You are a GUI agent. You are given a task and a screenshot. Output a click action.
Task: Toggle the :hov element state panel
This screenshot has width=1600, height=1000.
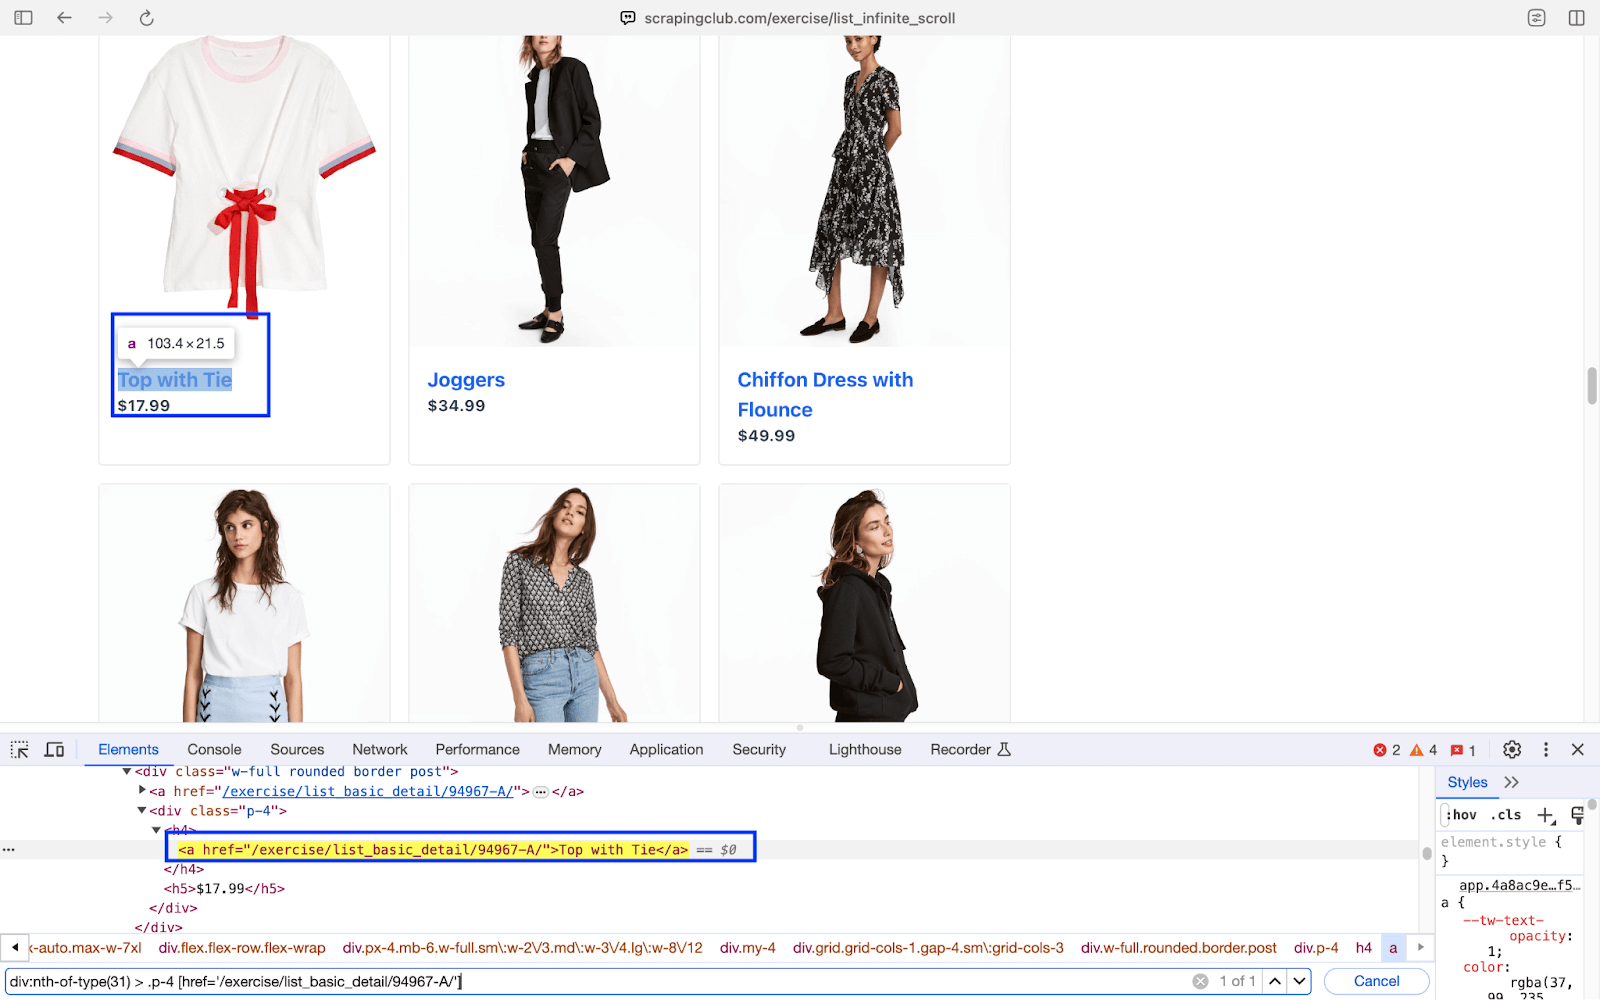(x=1461, y=815)
